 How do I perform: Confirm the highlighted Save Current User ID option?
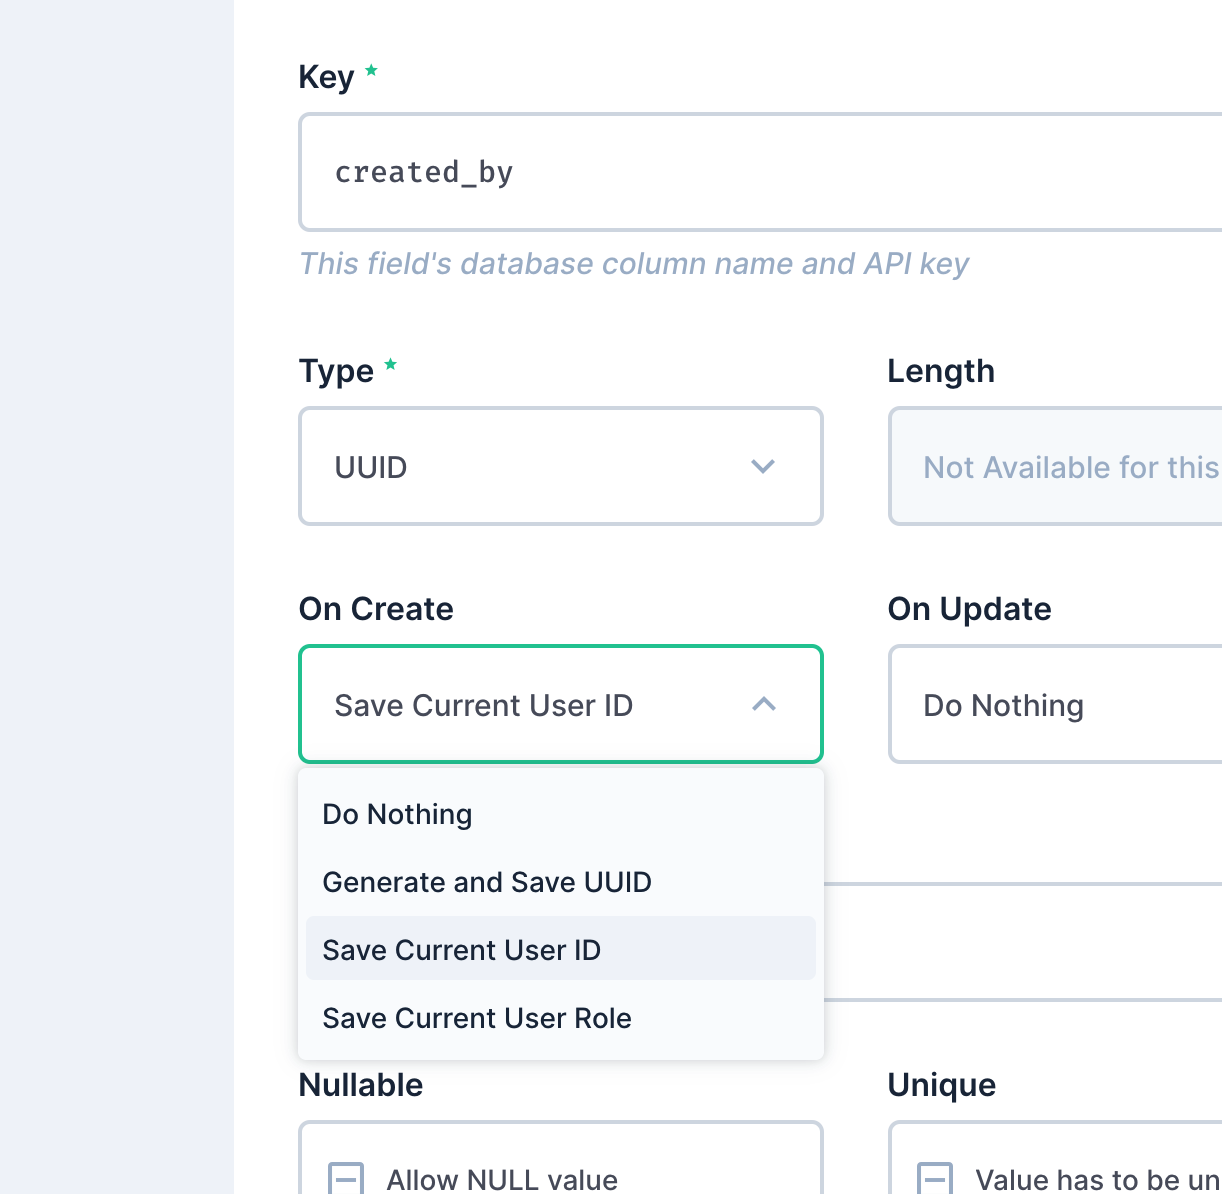(461, 949)
